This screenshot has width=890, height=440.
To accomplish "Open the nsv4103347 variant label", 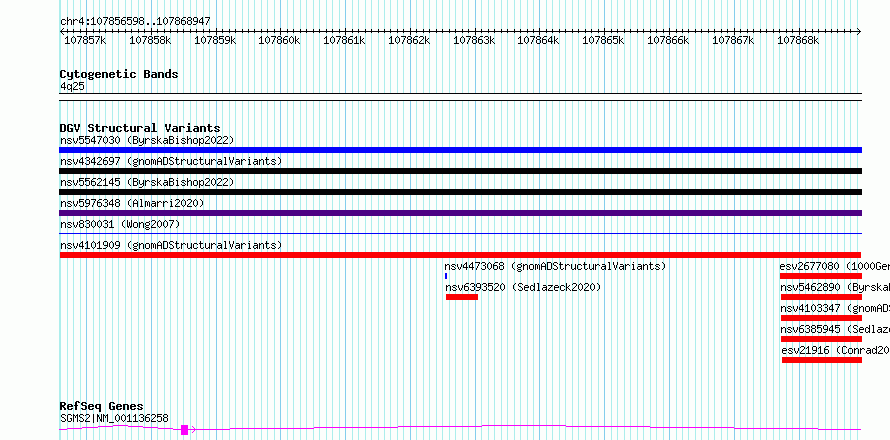I will tap(834, 308).
